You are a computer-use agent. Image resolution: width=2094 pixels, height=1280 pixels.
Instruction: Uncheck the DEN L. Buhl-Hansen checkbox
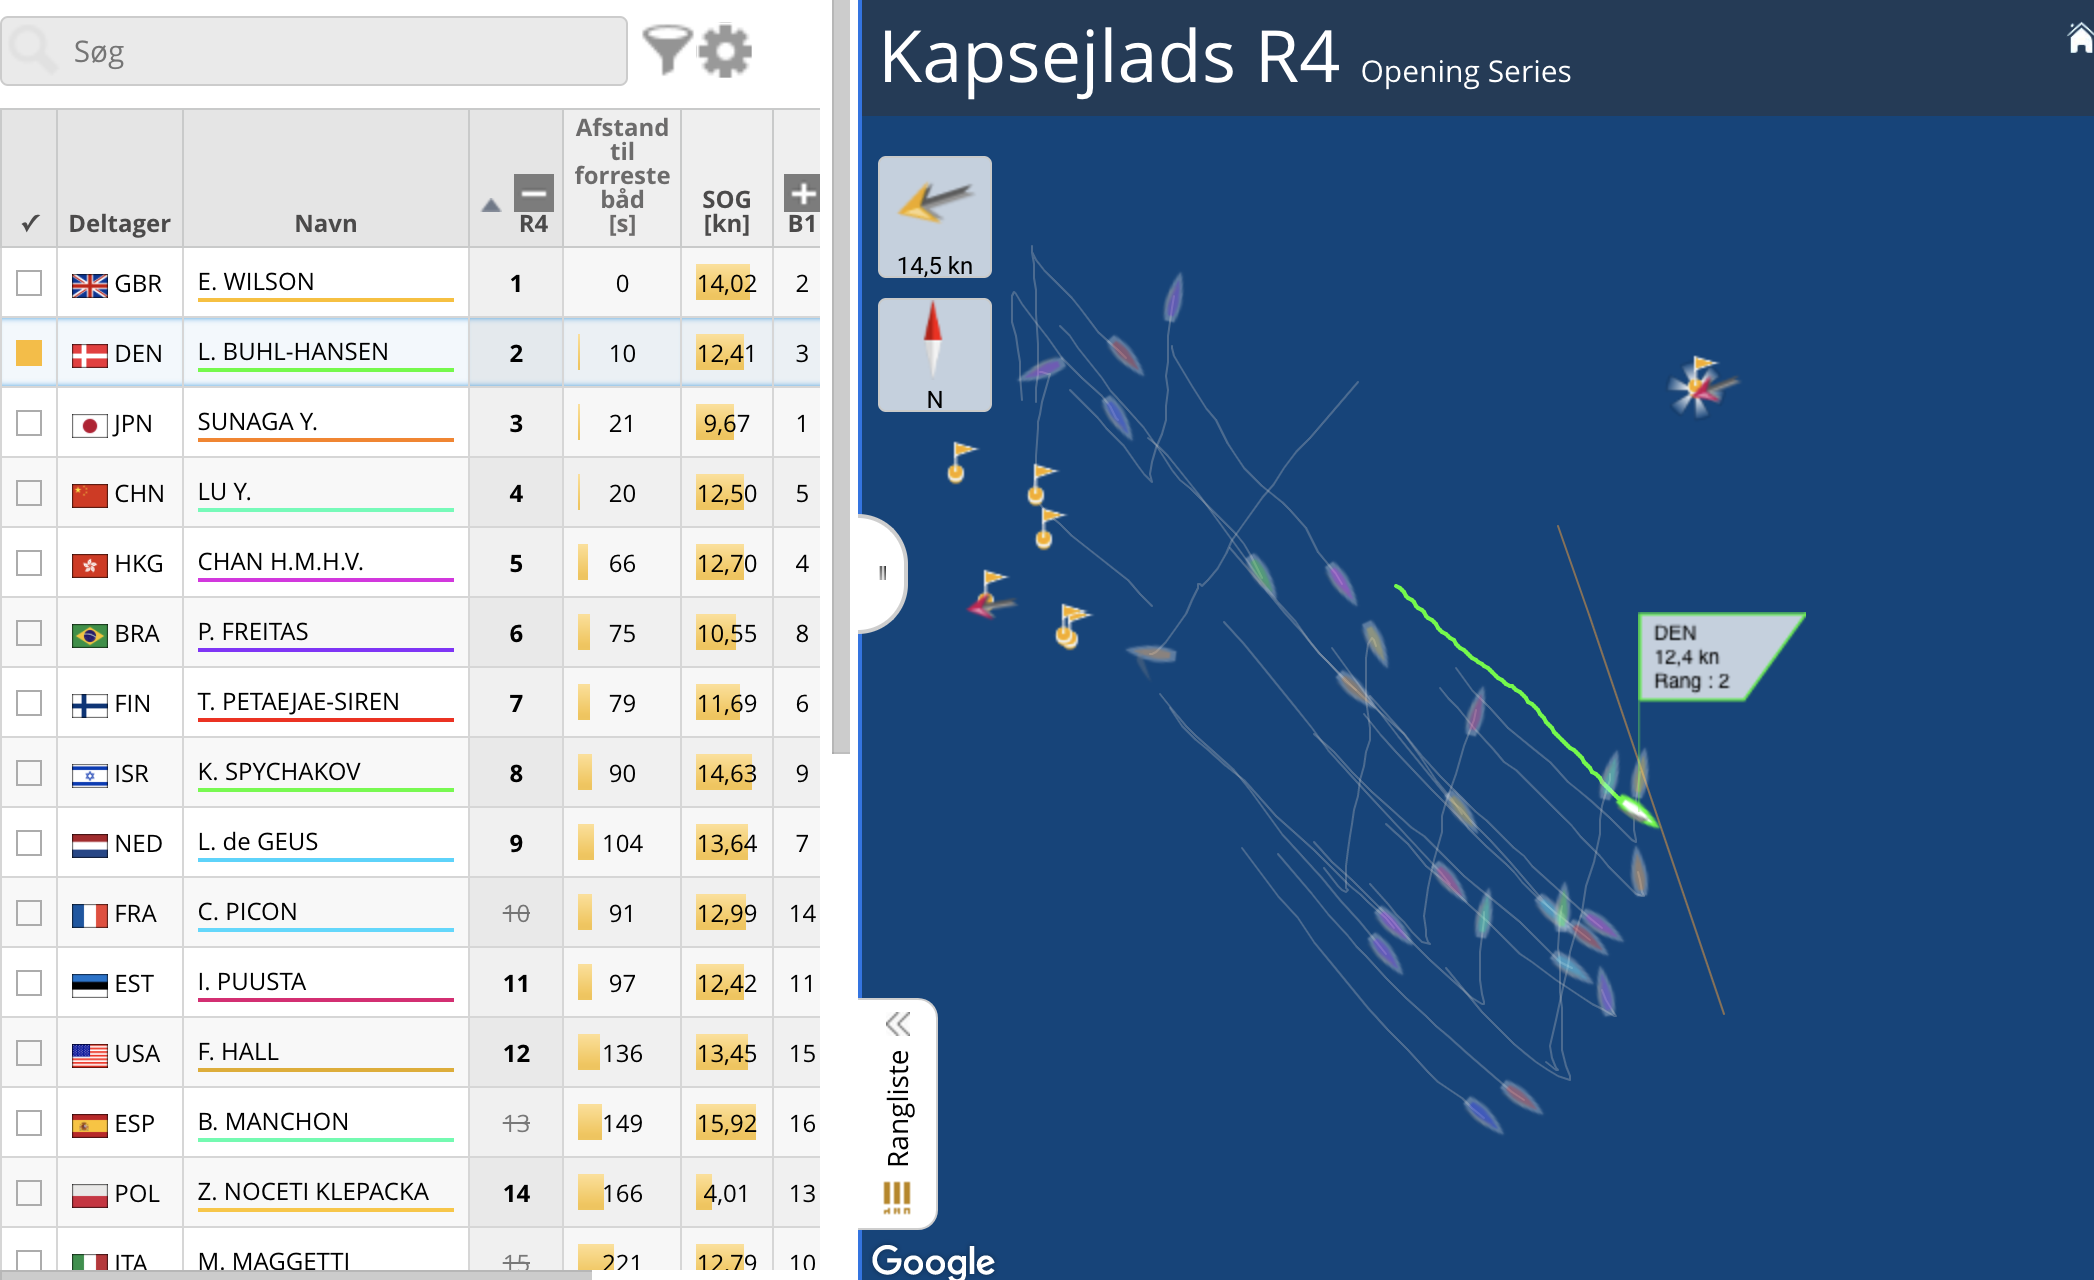(x=29, y=353)
